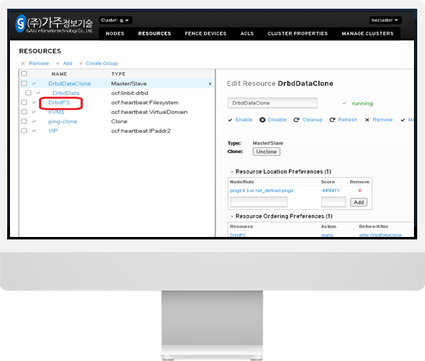Image resolution: width=425 pixels, height=361 pixels.
Task: Click the Remove link above the resource list
Action: click(39, 63)
